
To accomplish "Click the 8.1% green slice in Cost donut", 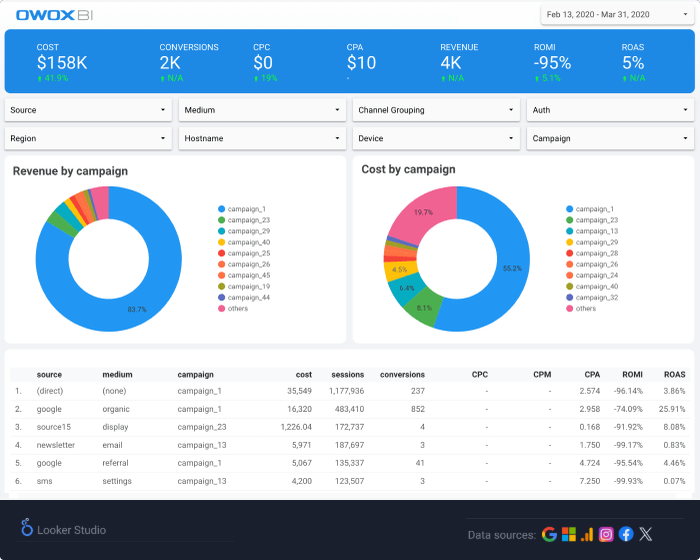I will point(424,308).
